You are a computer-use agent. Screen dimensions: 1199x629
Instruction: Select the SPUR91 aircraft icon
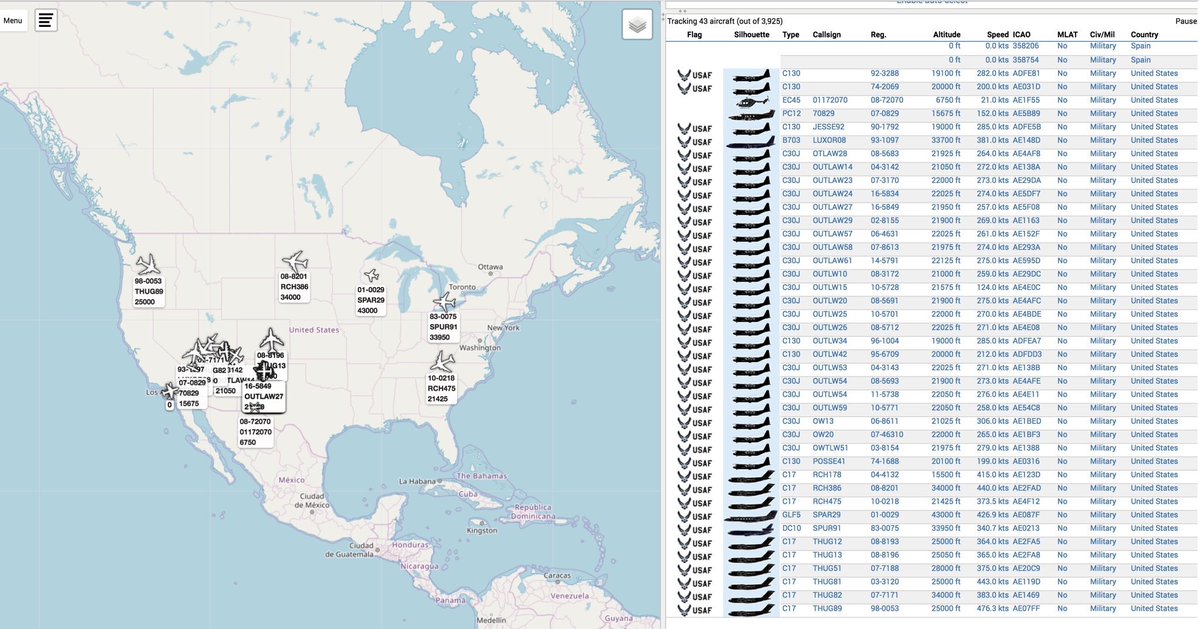444,302
